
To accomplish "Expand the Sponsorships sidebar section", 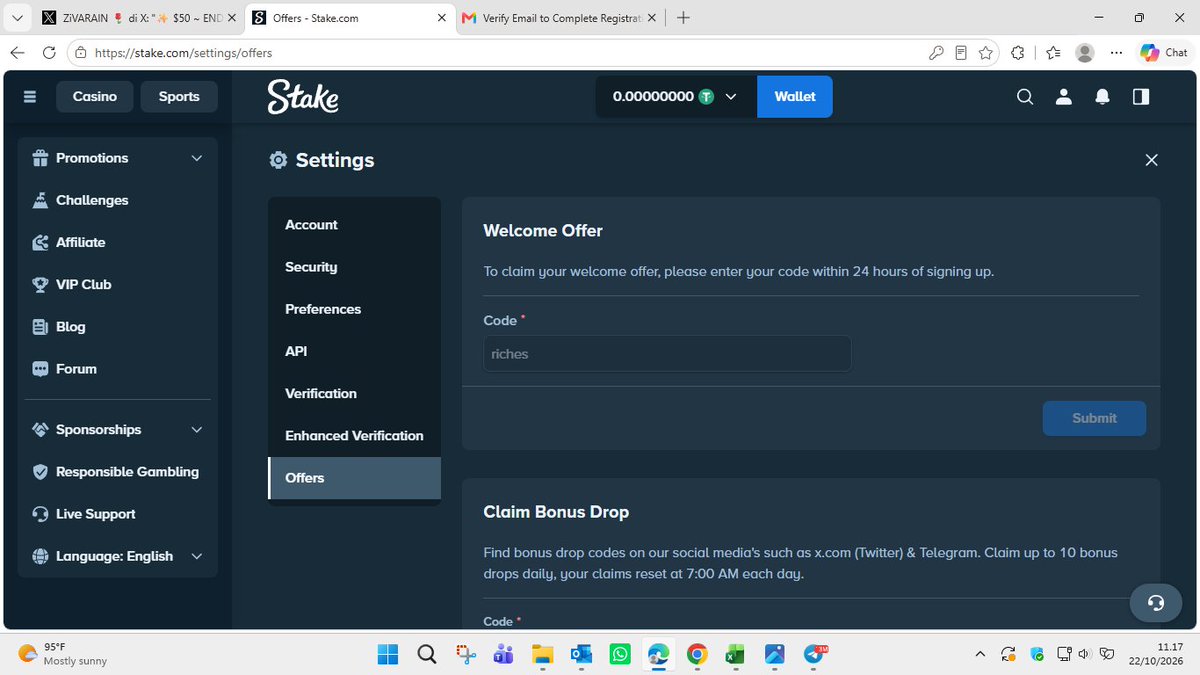I will (x=117, y=430).
